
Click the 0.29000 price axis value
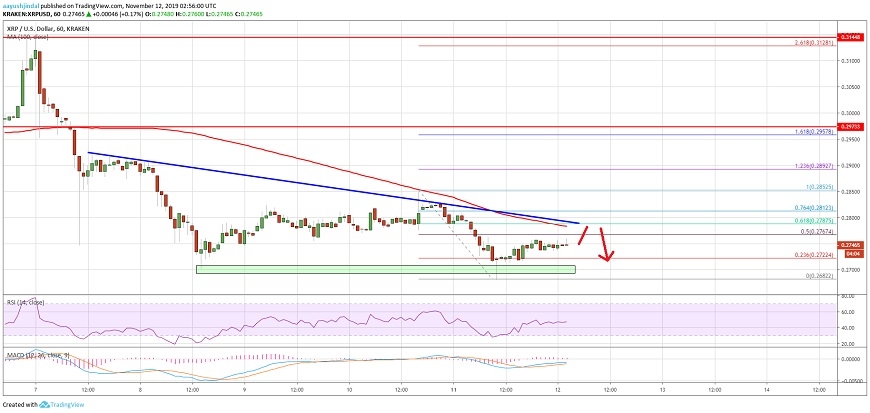853,165
